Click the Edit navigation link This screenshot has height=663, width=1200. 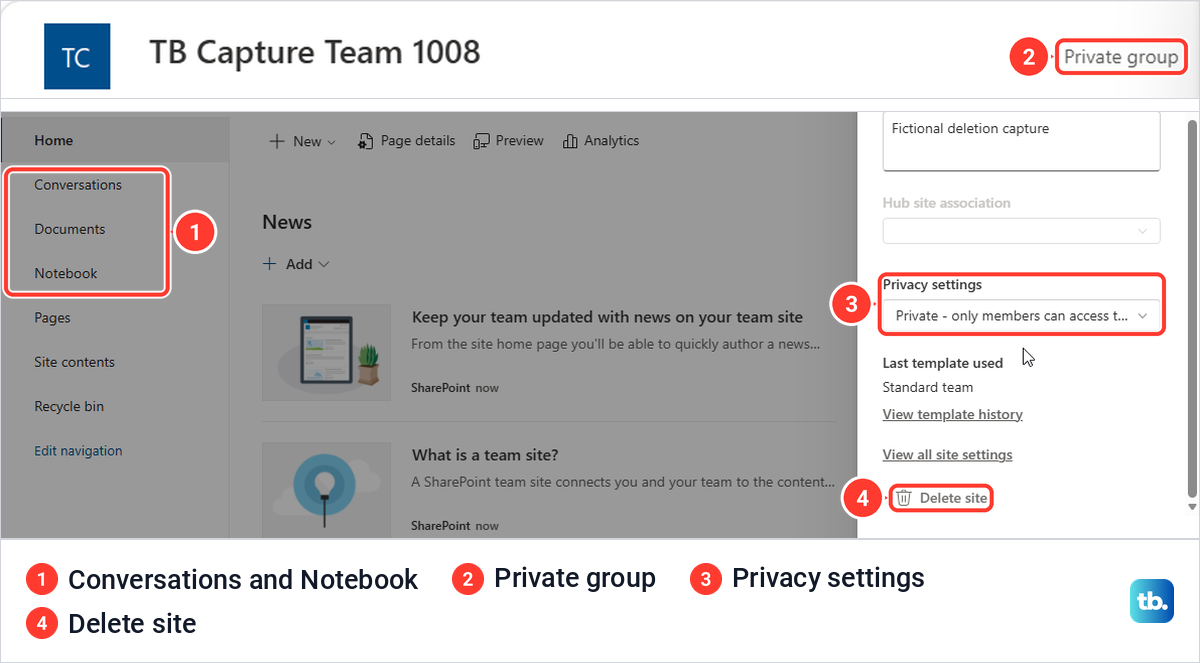click(x=78, y=450)
